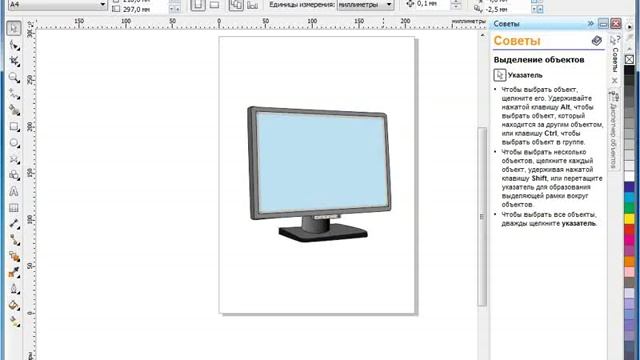This screenshot has height=360, width=640.
Task: Click the ruler origin corner box
Action: coord(31,24)
